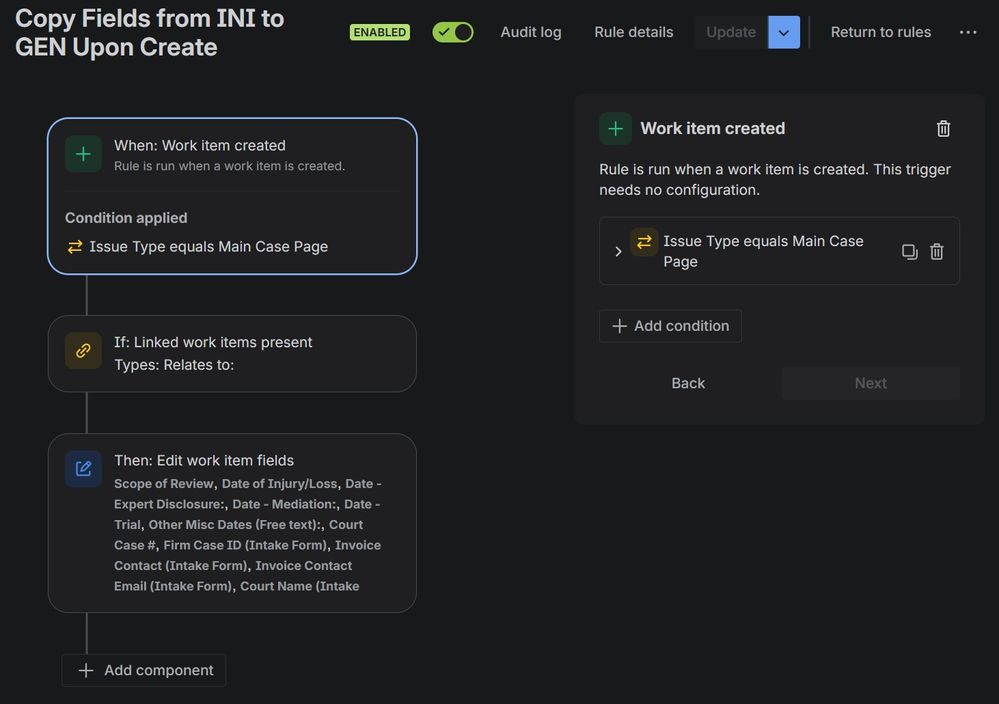Select the Then: Edit work item fields card
Image resolution: width=999 pixels, height=704 pixels.
click(x=232, y=523)
